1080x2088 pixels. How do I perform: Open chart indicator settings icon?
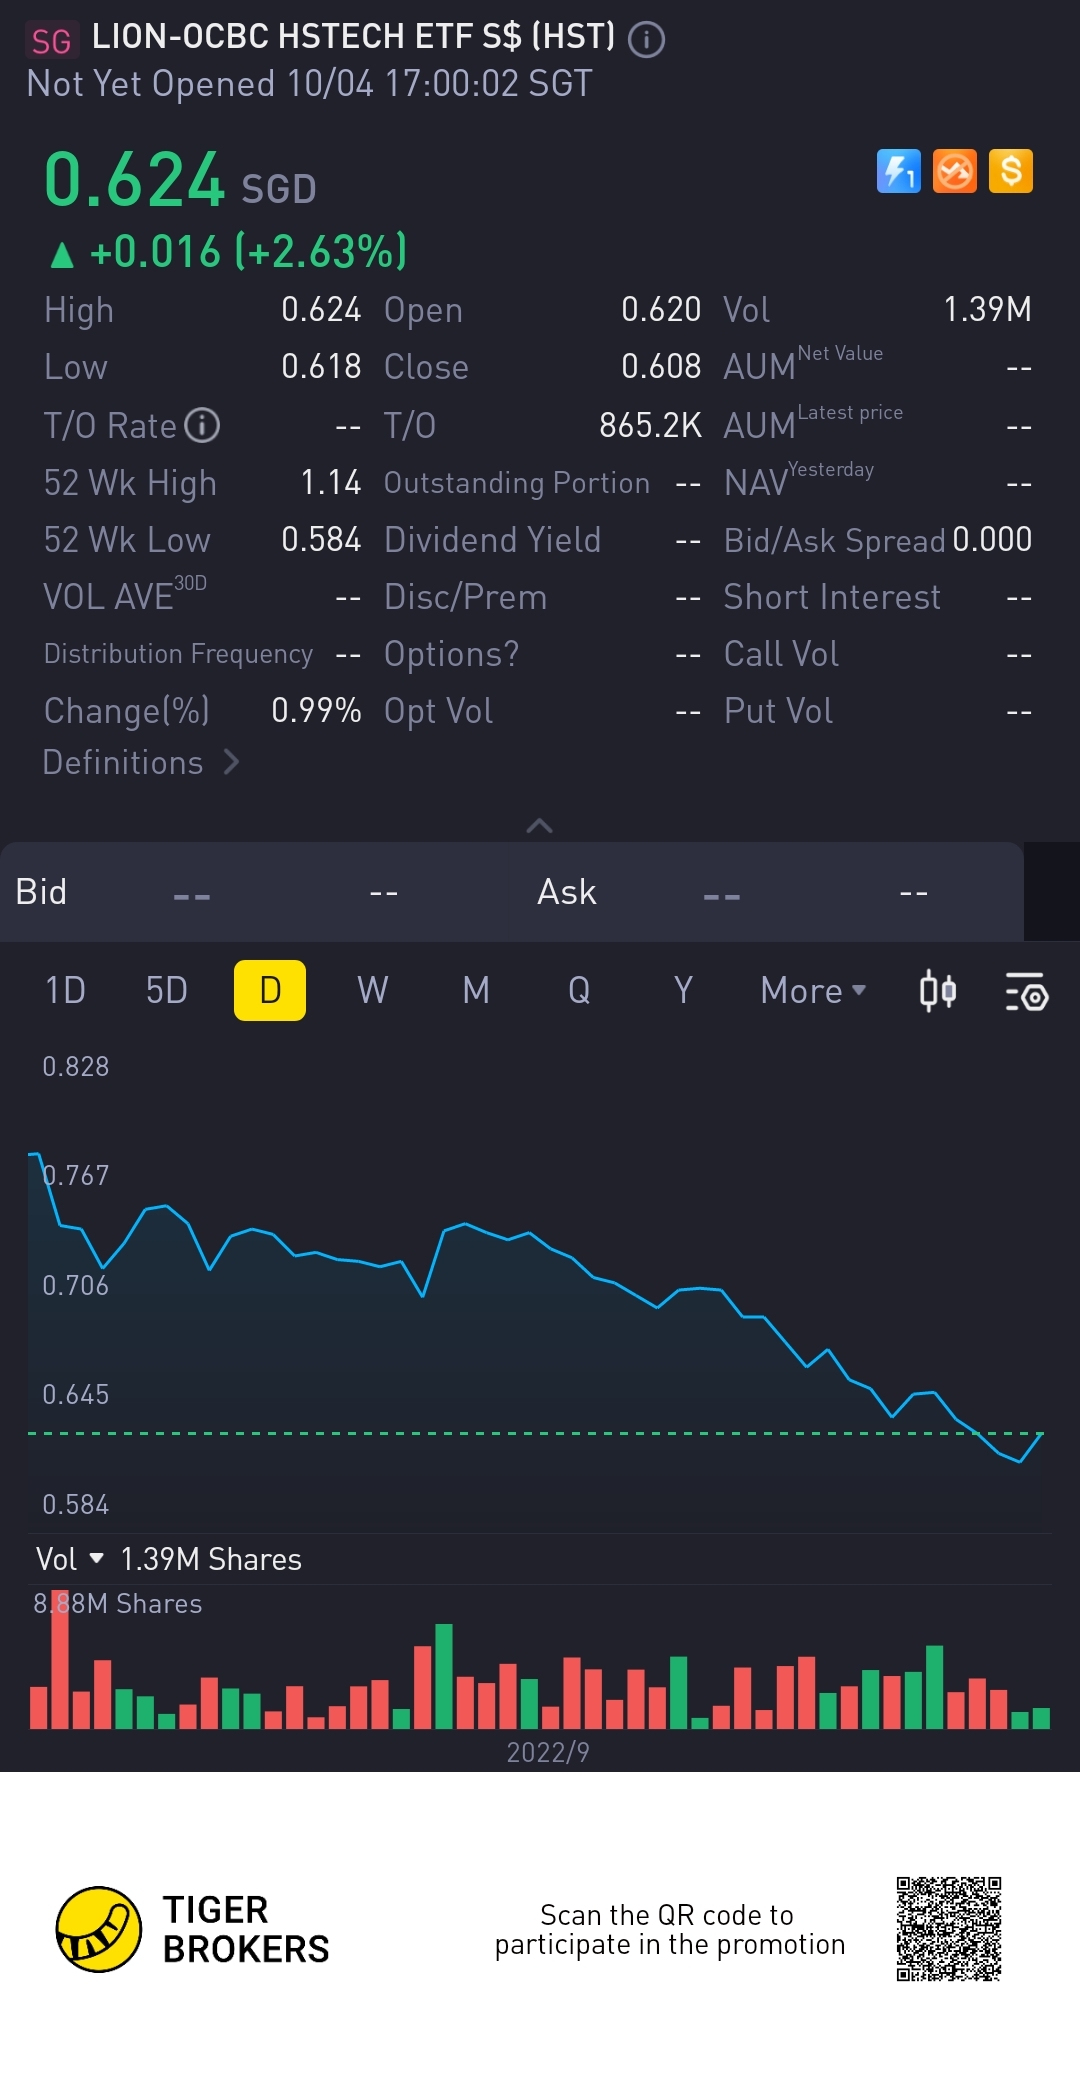coord(1026,991)
